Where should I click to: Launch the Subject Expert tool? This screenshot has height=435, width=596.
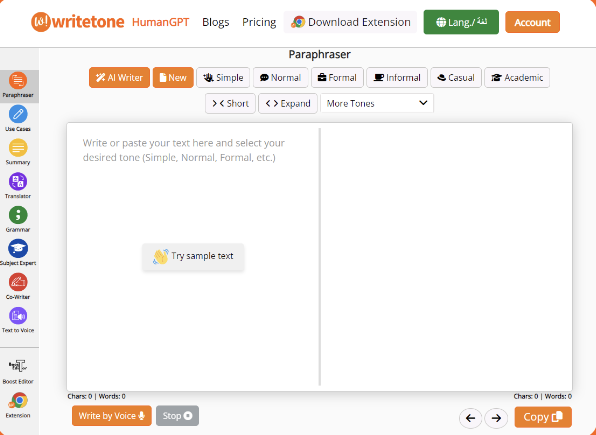[18, 249]
